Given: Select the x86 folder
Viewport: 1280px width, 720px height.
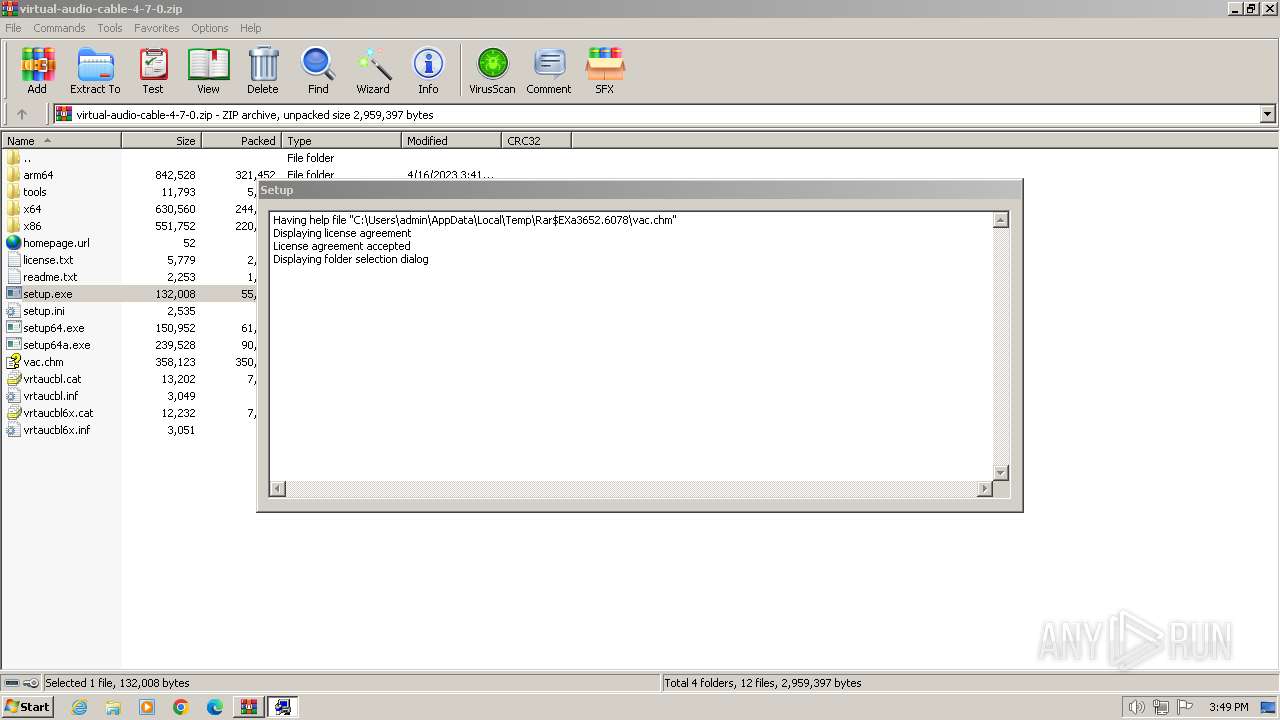Looking at the screenshot, I should pos(32,226).
